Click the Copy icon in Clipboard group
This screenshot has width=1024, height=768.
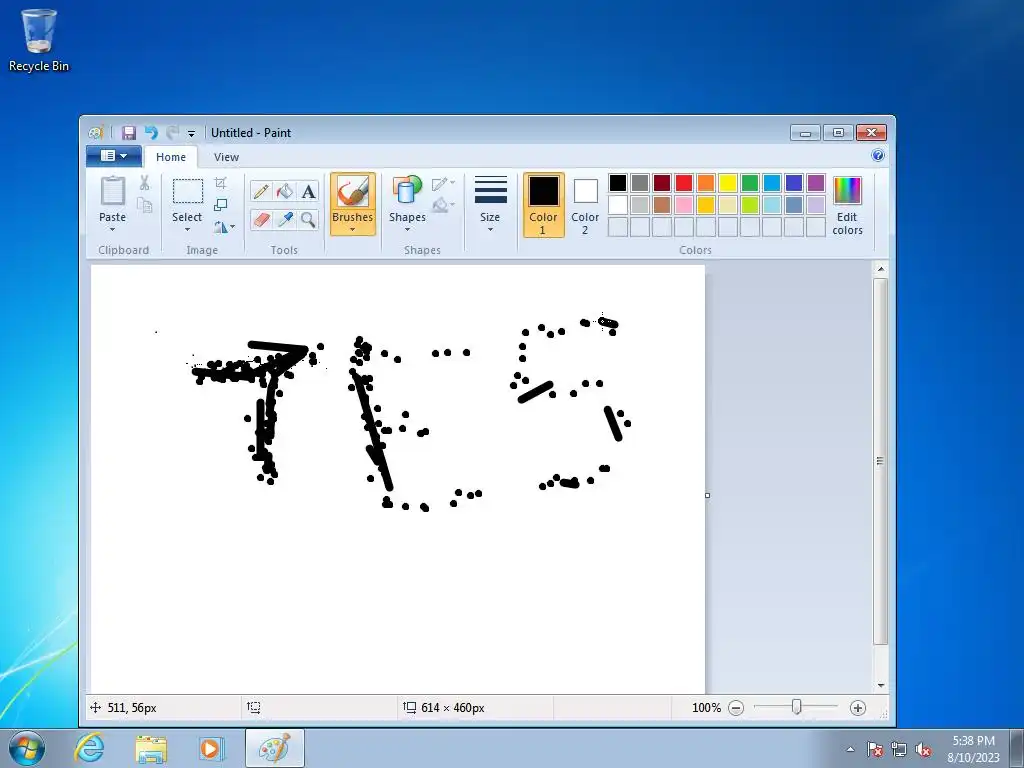click(x=144, y=205)
